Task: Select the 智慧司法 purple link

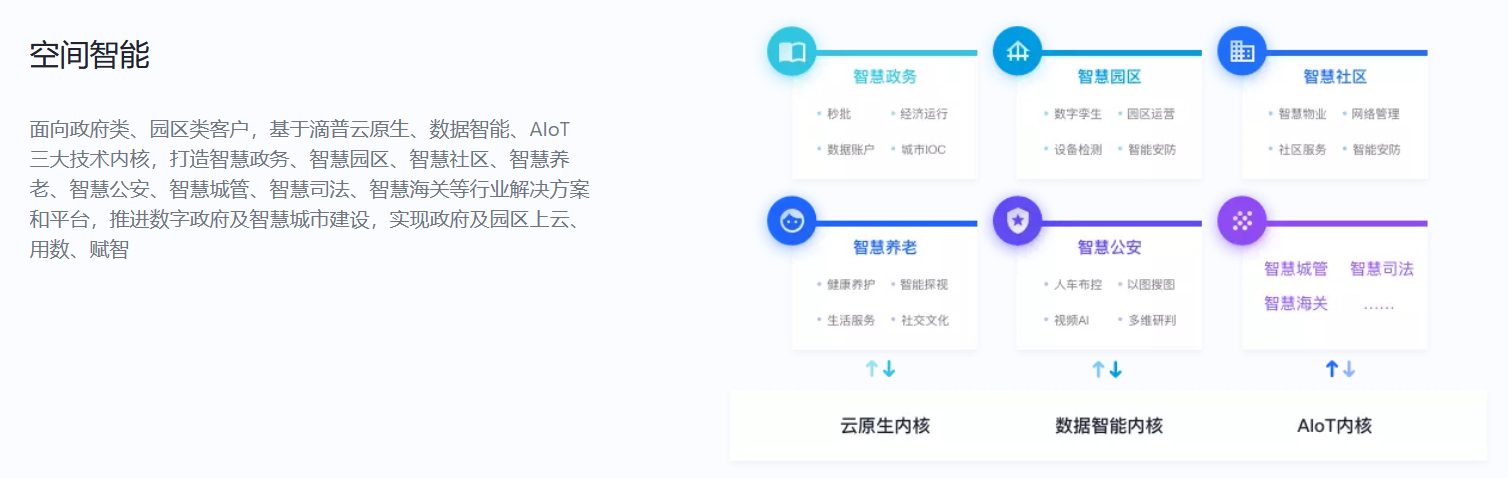Action: (x=1382, y=269)
